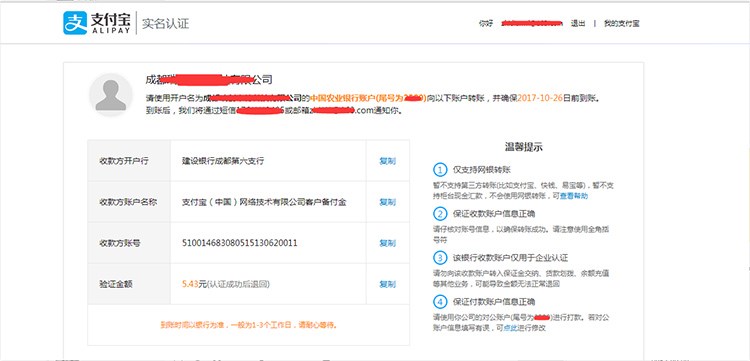Click the 退出 logout link
750x361 pixels.
pyautogui.click(x=578, y=23)
